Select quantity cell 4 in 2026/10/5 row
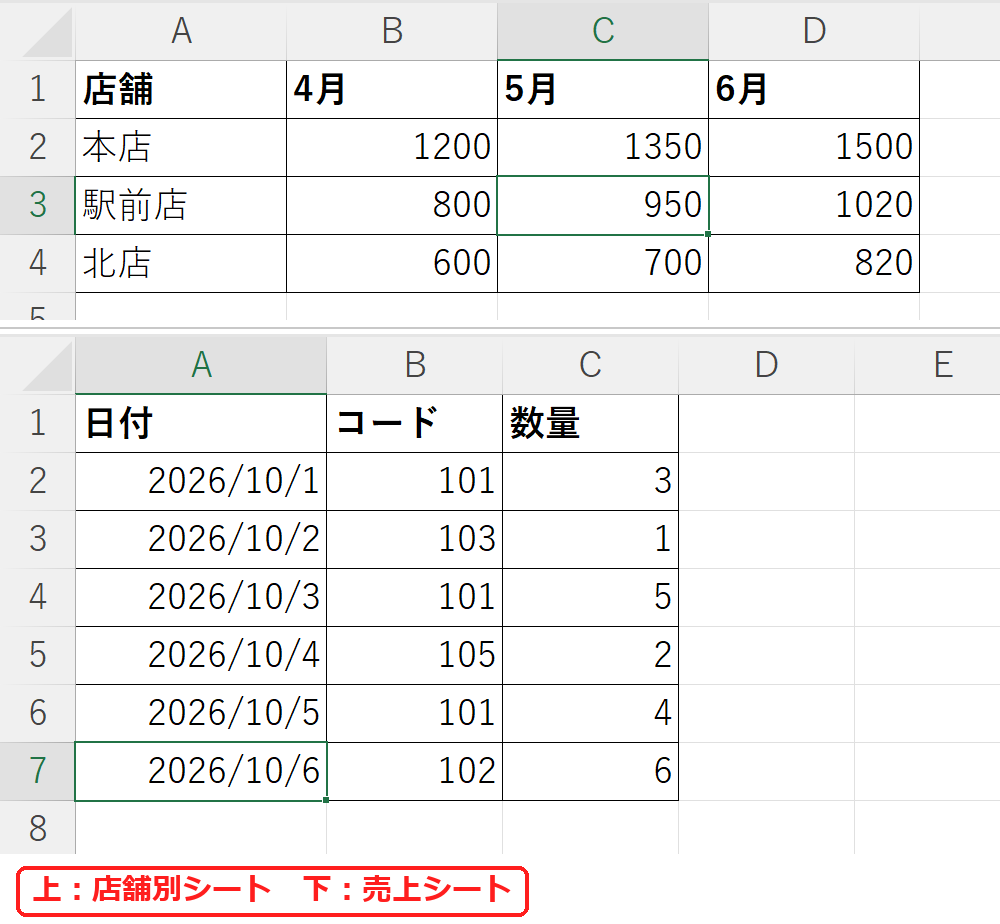Image resolution: width=1000 pixels, height=924 pixels. click(x=591, y=713)
